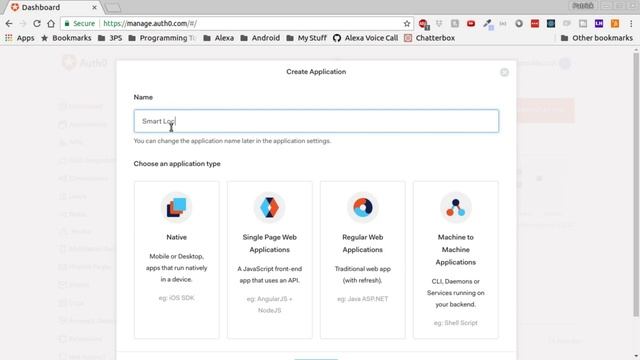Open Chatterbox bookmark
640x360 pixels.
click(x=429, y=38)
